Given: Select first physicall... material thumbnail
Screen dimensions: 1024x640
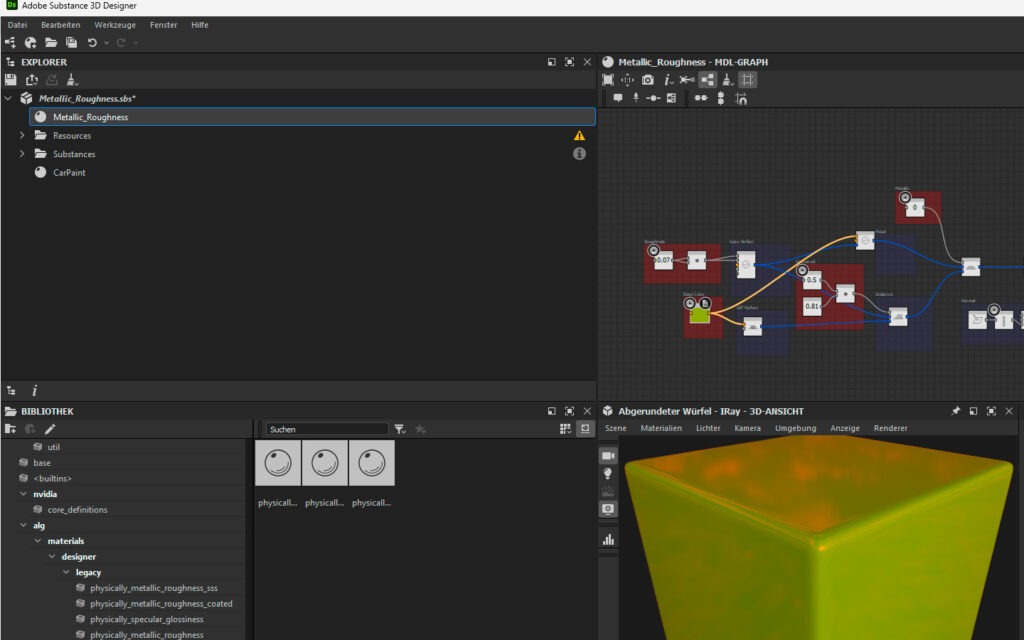Looking at the screenshot, I should [278, 463].
